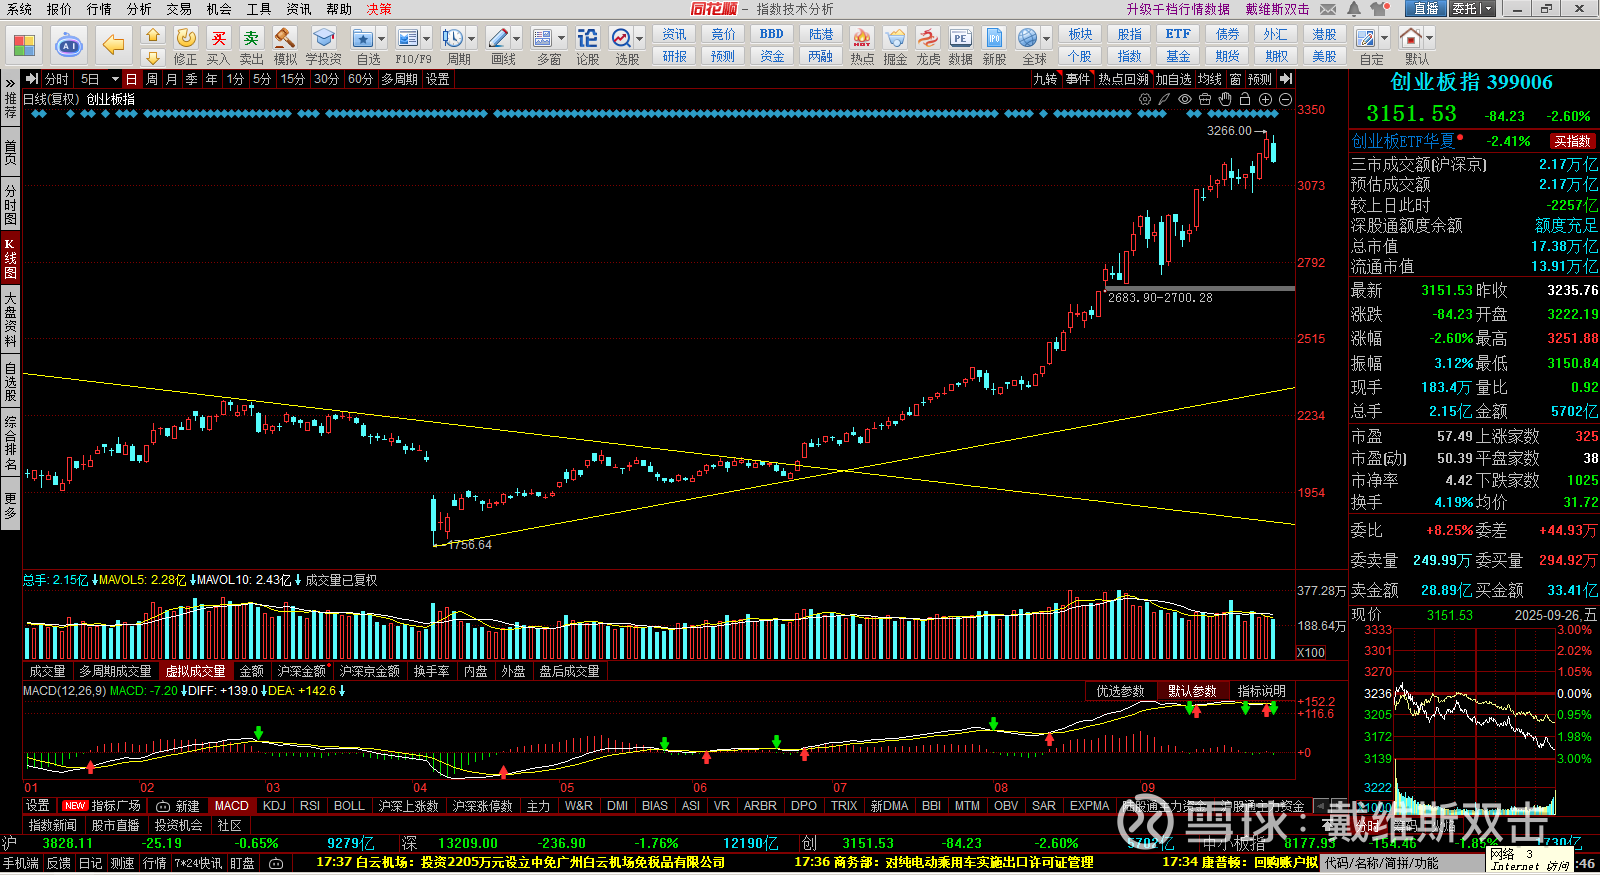This screenshot has width=1600, height=875.
Task: Switch to the BOLL indicator tab
Action: point(349,806)
